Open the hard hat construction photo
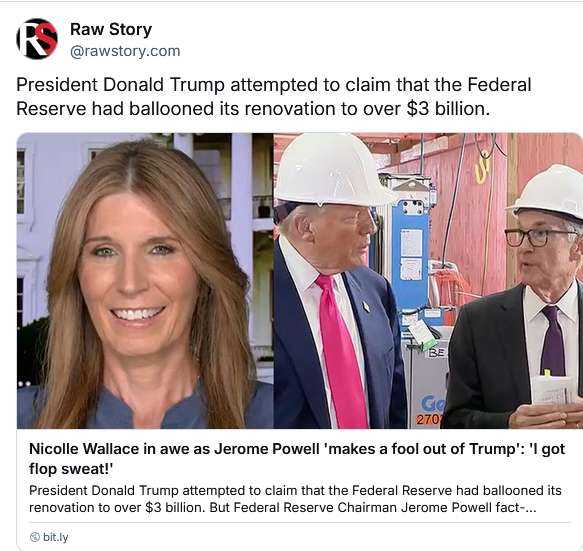583x551 pixels. [428, 281]
